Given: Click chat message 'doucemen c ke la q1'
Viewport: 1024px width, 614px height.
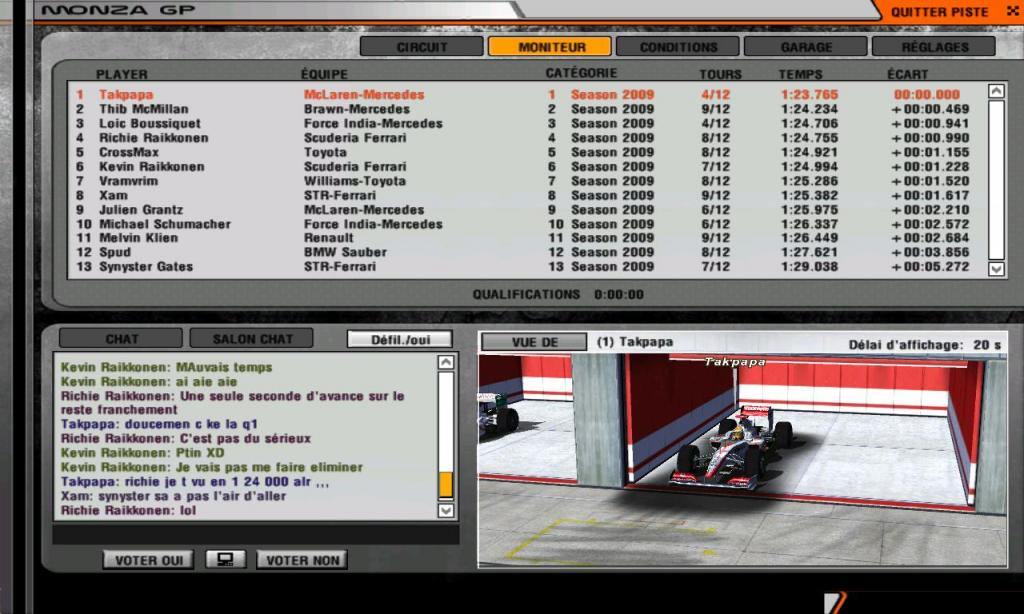Looking at the screenshot, I should pyautogui.click(x=159, y=424).
